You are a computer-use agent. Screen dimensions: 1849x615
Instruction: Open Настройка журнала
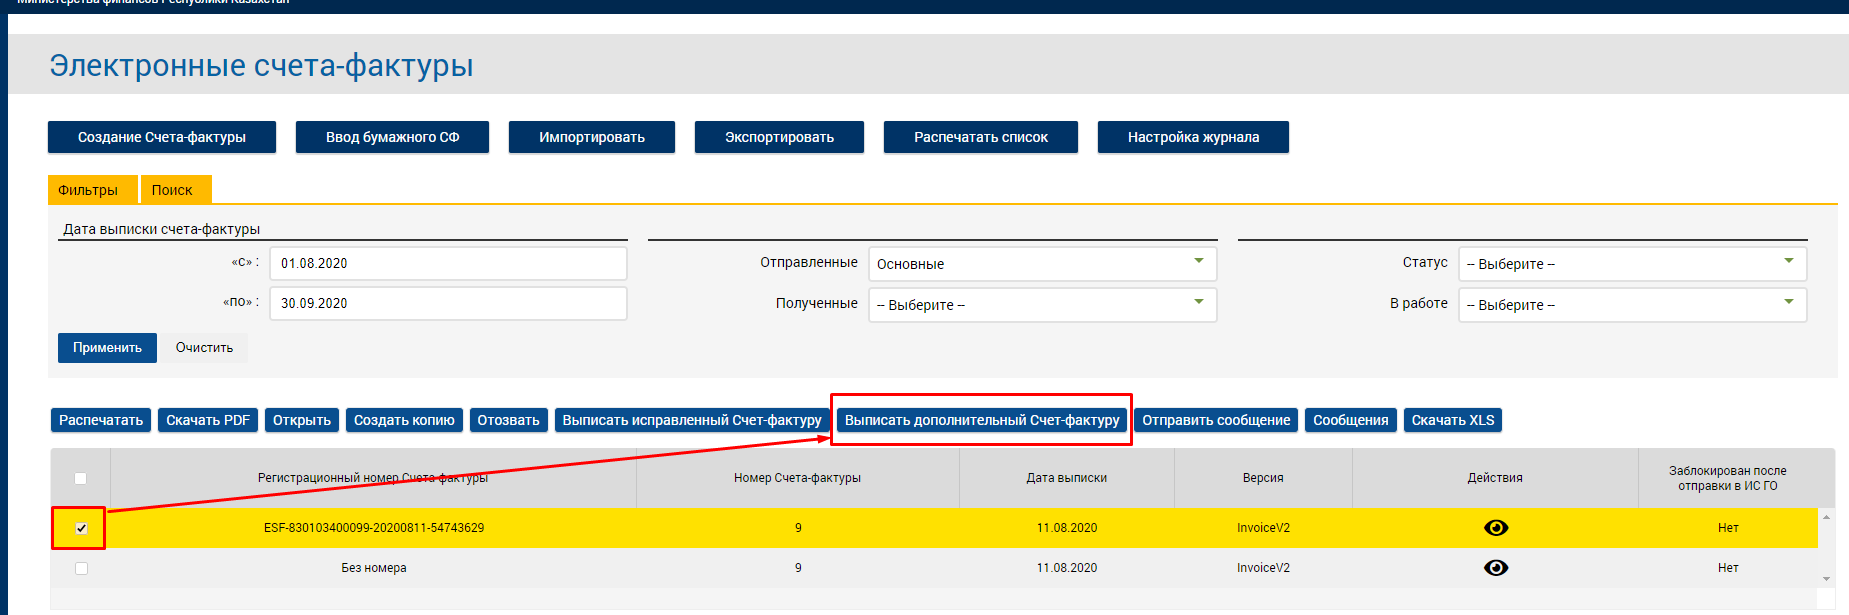coord(1193,137)
